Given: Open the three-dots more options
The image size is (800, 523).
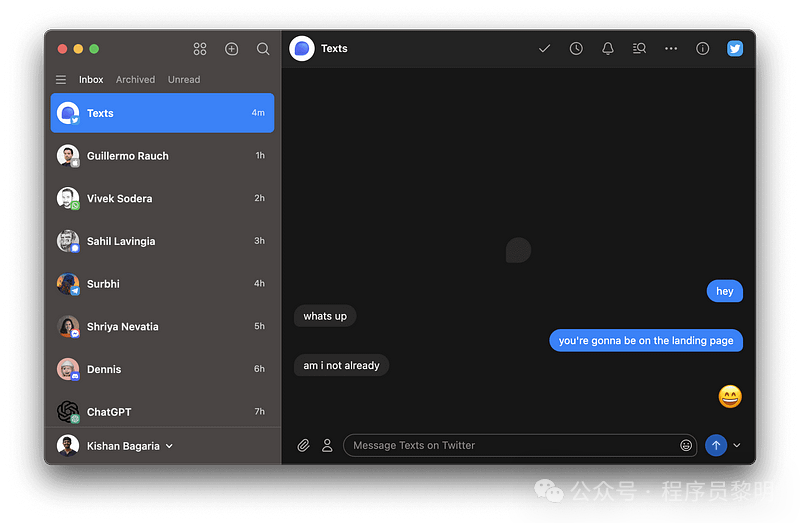Looking at the screenshot, I should pos(671,48).
